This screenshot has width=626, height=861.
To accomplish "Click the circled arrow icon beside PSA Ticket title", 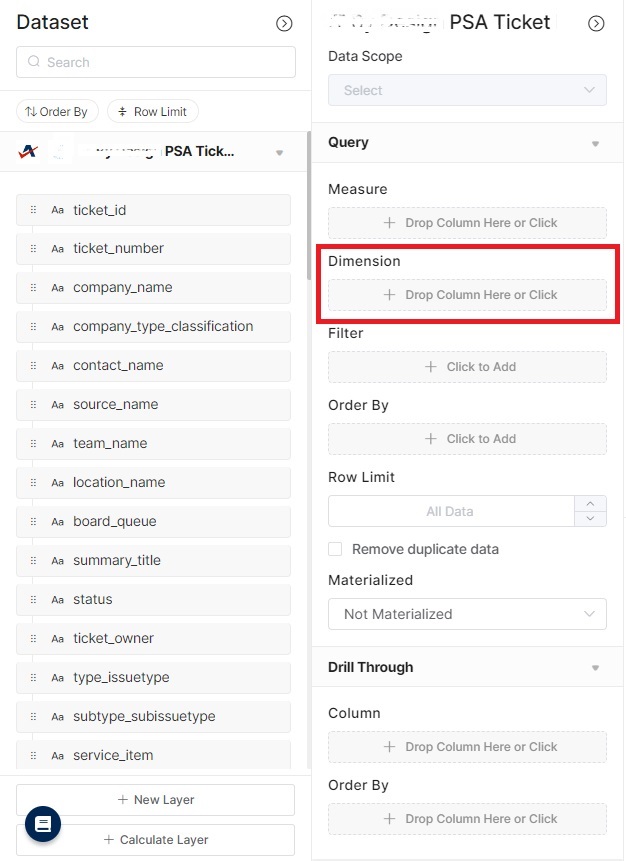I will [596, 23].
